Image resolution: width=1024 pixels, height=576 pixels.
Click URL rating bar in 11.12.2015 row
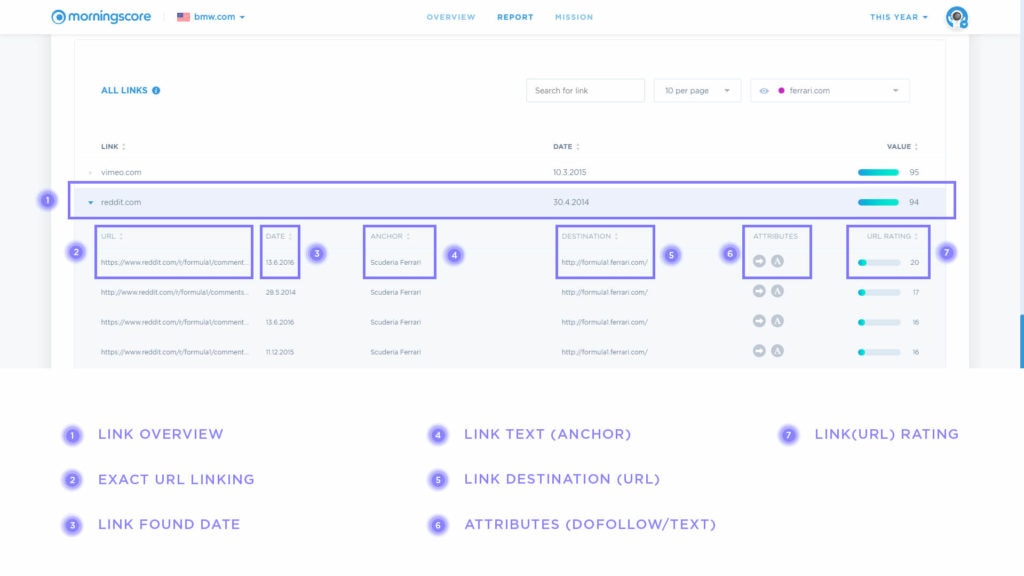(879, 352)
